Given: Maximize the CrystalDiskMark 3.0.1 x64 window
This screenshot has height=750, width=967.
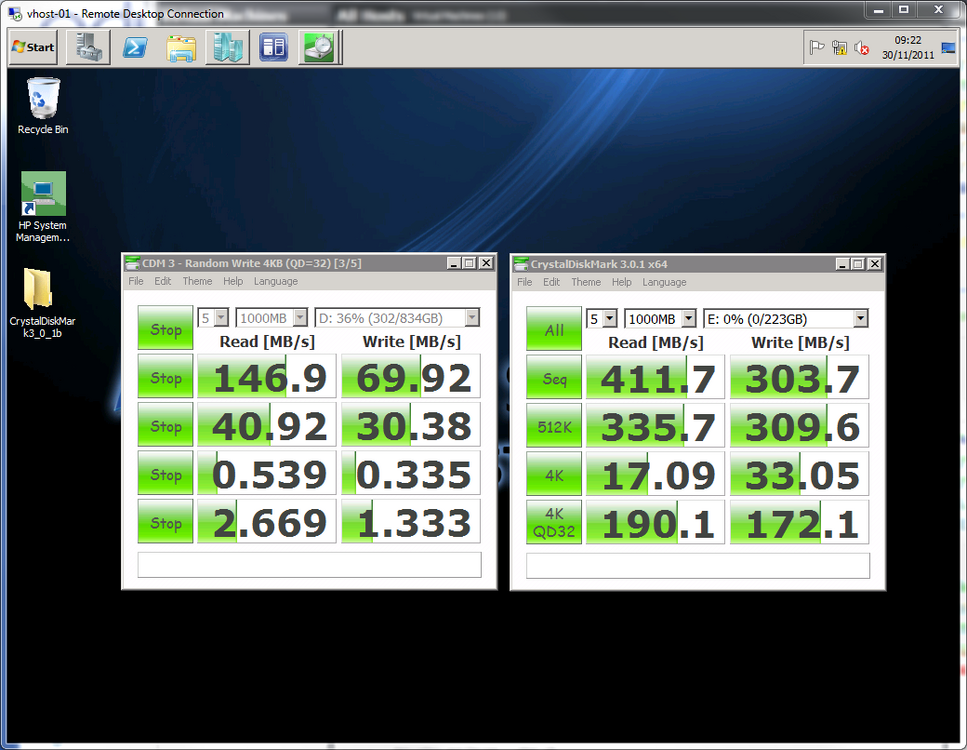Looking at the screenshot, I should (858, 264).
